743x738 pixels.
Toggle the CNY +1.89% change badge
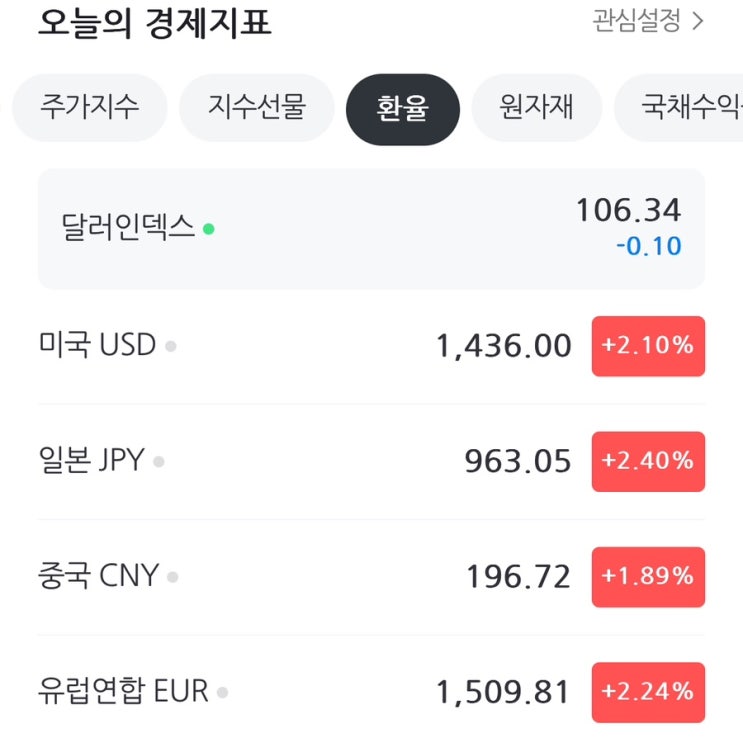pos(647,576)
